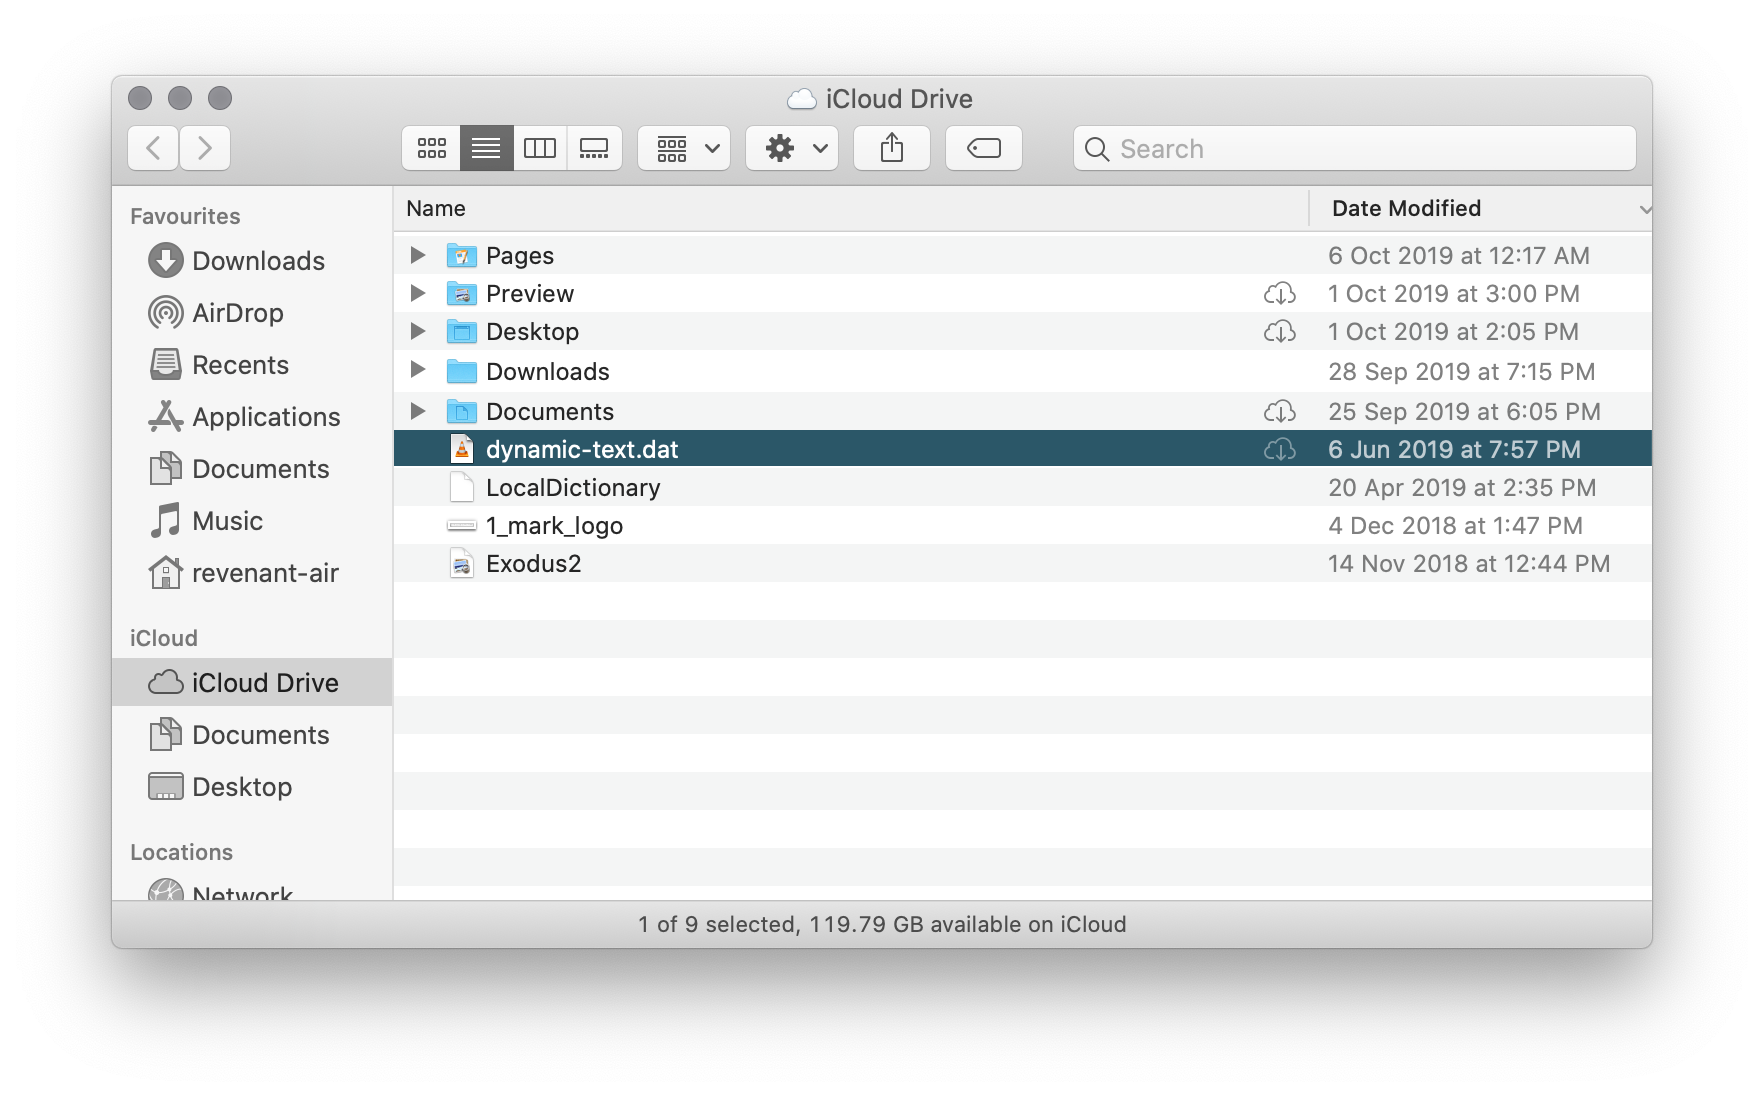Download the Preview folder from iCloud

click(1280, 294)
